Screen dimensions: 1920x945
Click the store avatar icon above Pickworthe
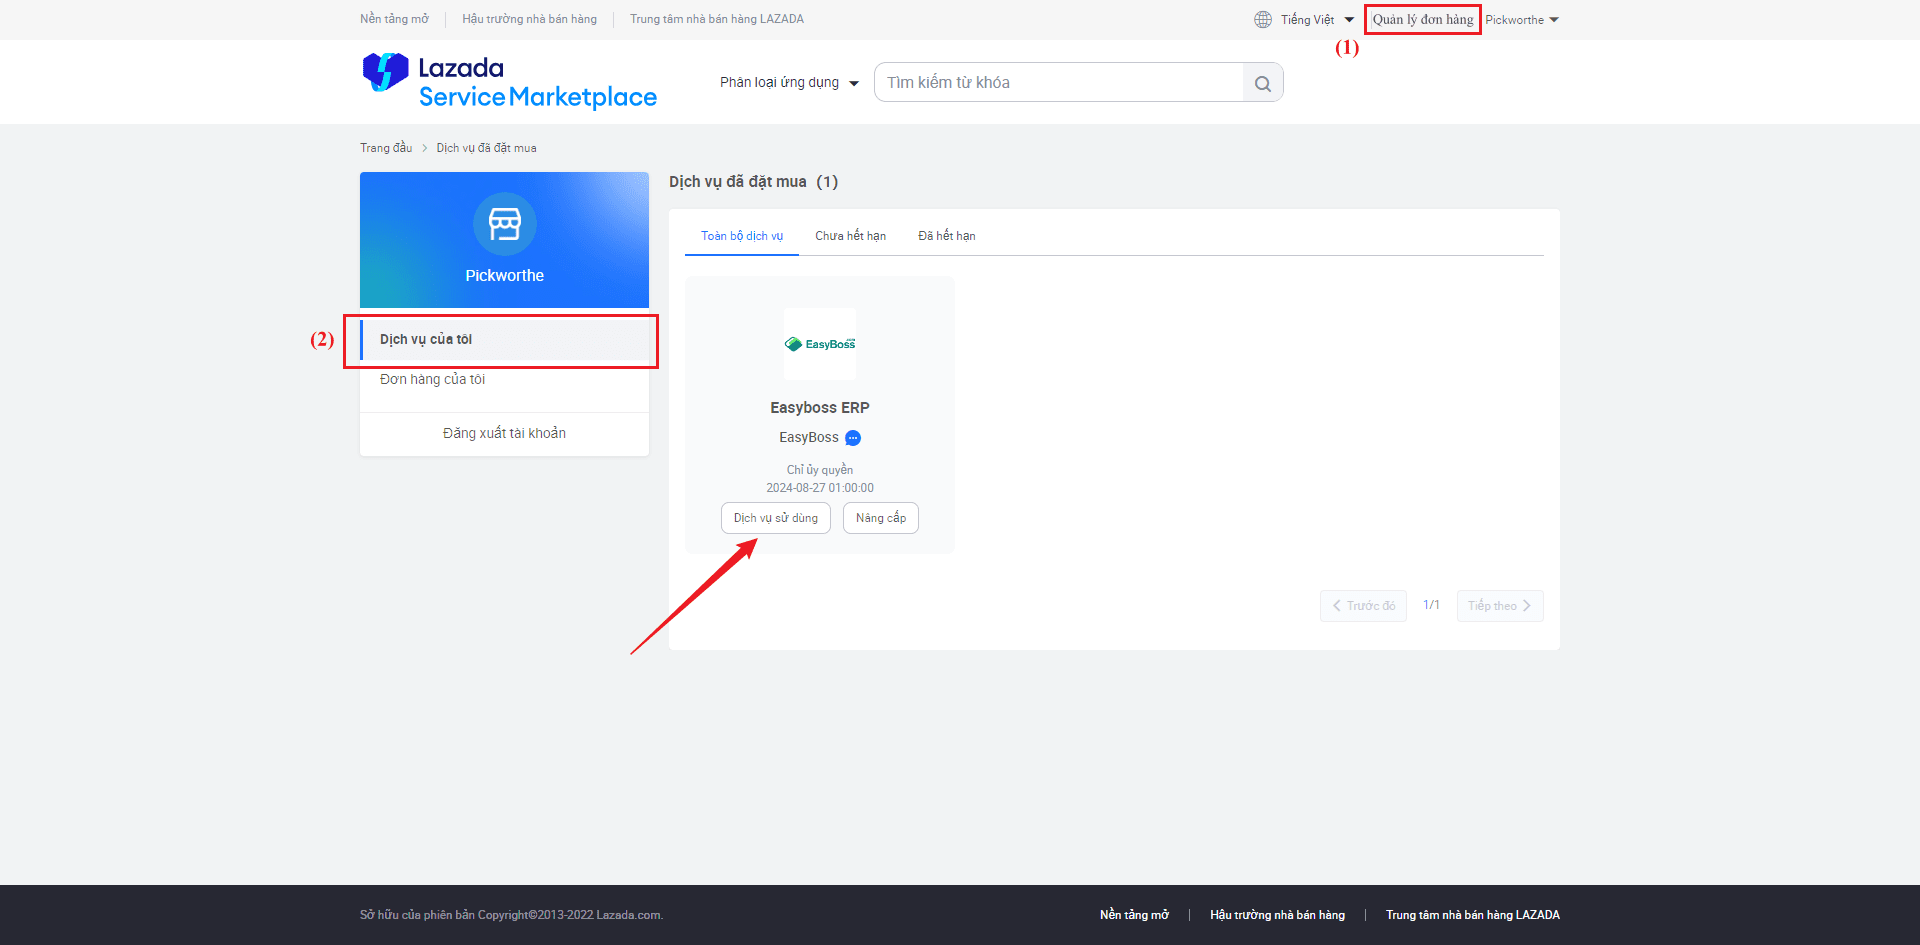pyautogui.click(x=505, y=224)
